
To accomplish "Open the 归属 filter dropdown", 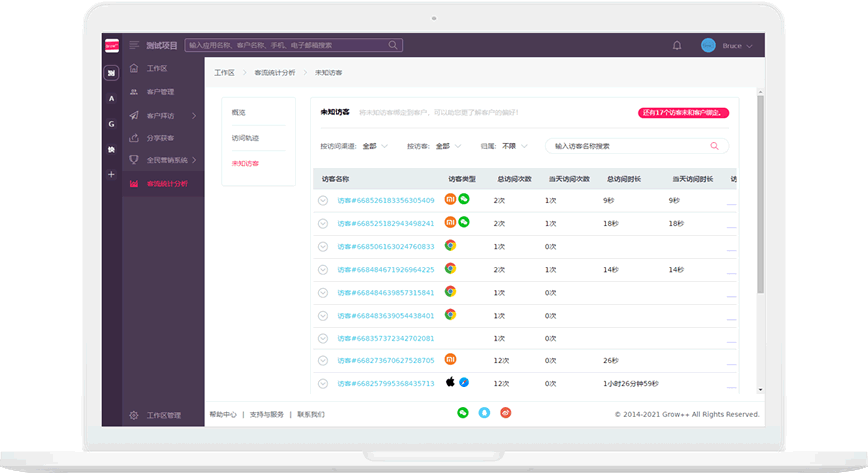I will click(x=513, y=146).
